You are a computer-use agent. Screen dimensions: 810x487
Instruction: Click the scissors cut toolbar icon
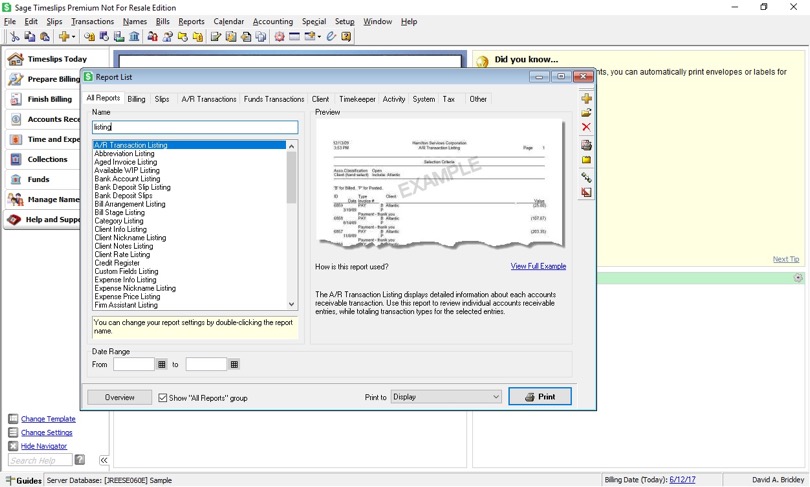tap(14, 36)
